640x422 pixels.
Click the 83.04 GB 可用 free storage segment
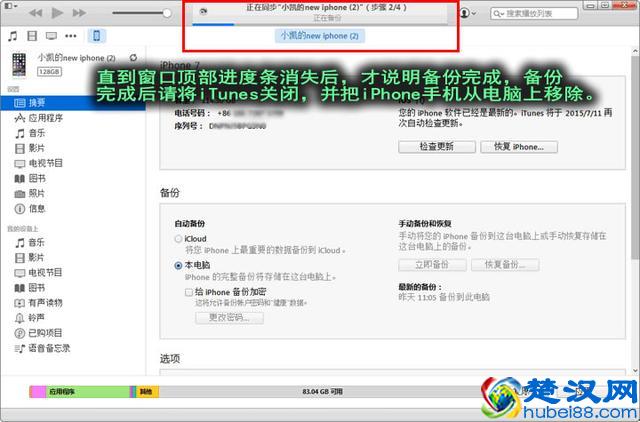(x=322, y=391)
